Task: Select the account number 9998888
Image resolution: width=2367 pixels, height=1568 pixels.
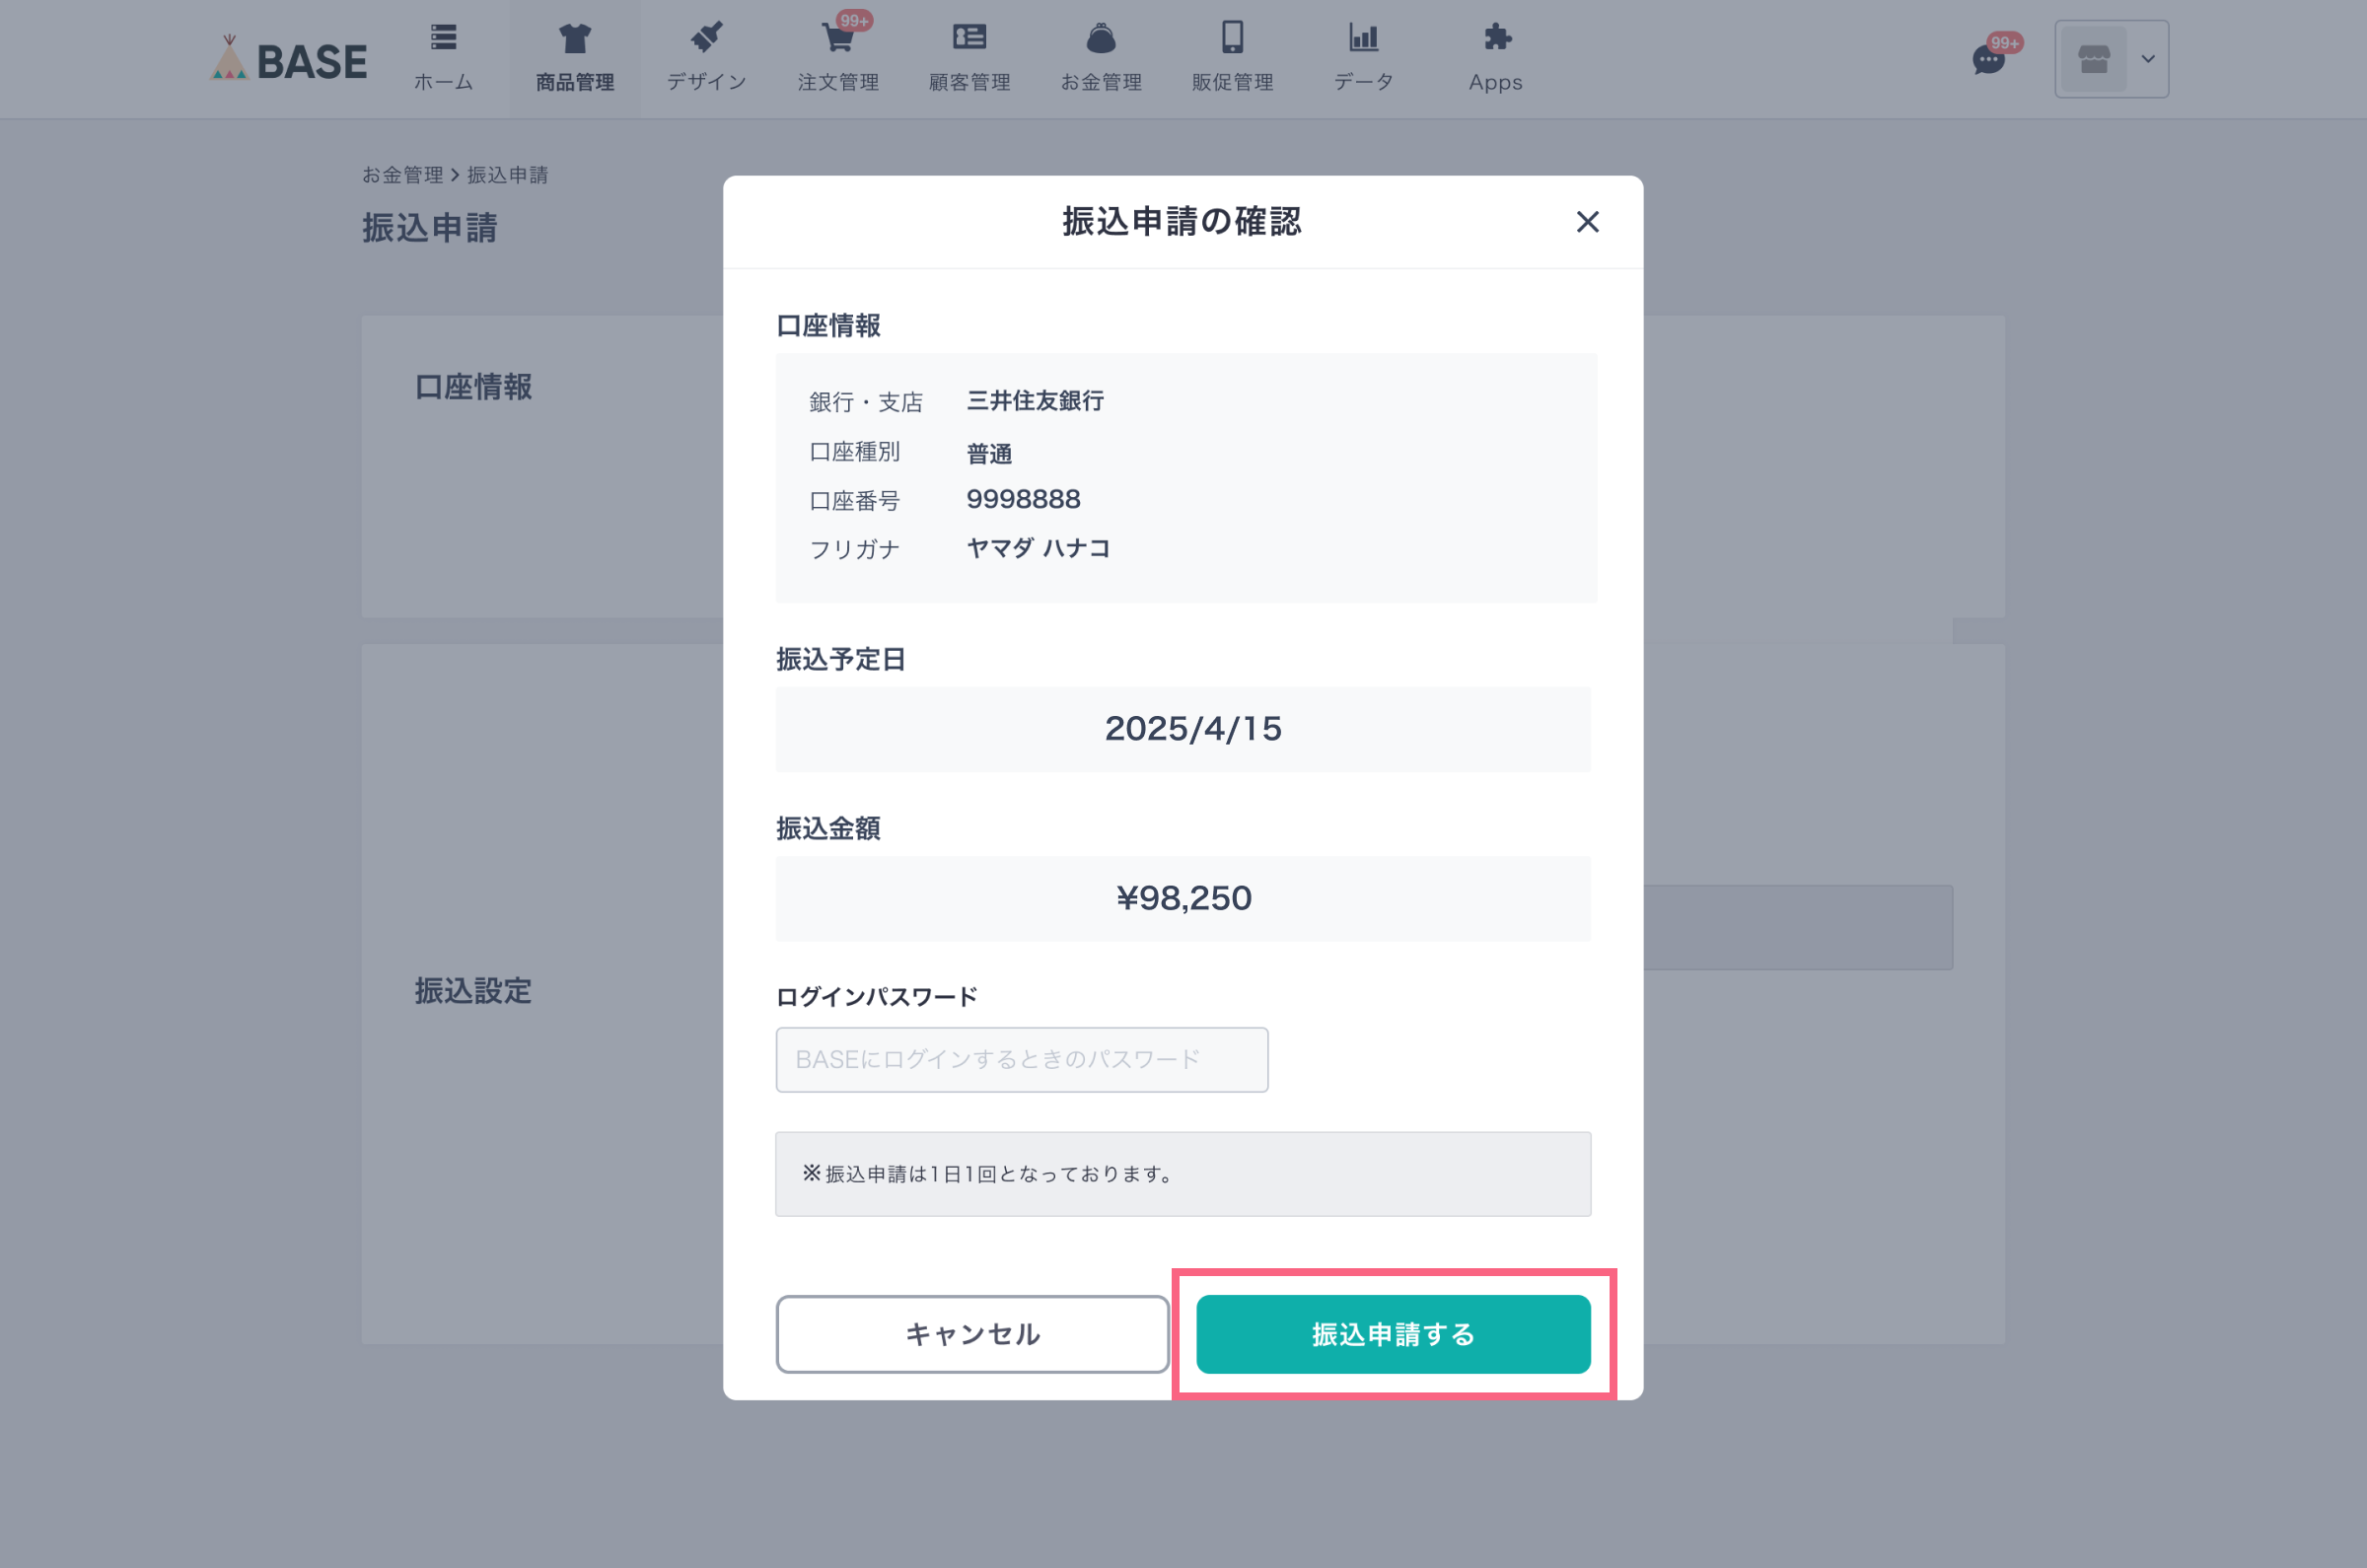Action: 1023,499
